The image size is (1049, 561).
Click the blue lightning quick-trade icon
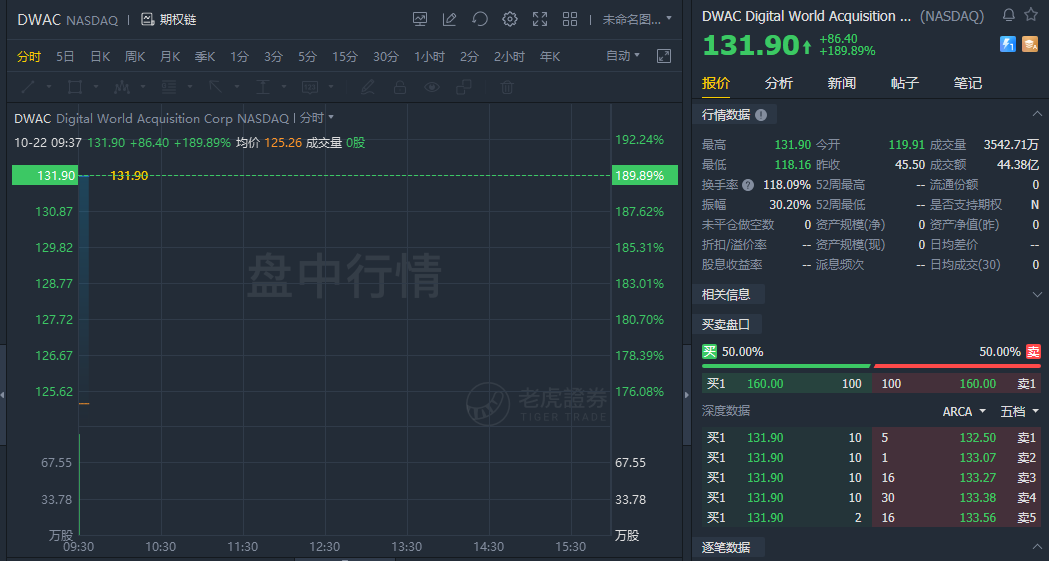[x=1008, y=44]
